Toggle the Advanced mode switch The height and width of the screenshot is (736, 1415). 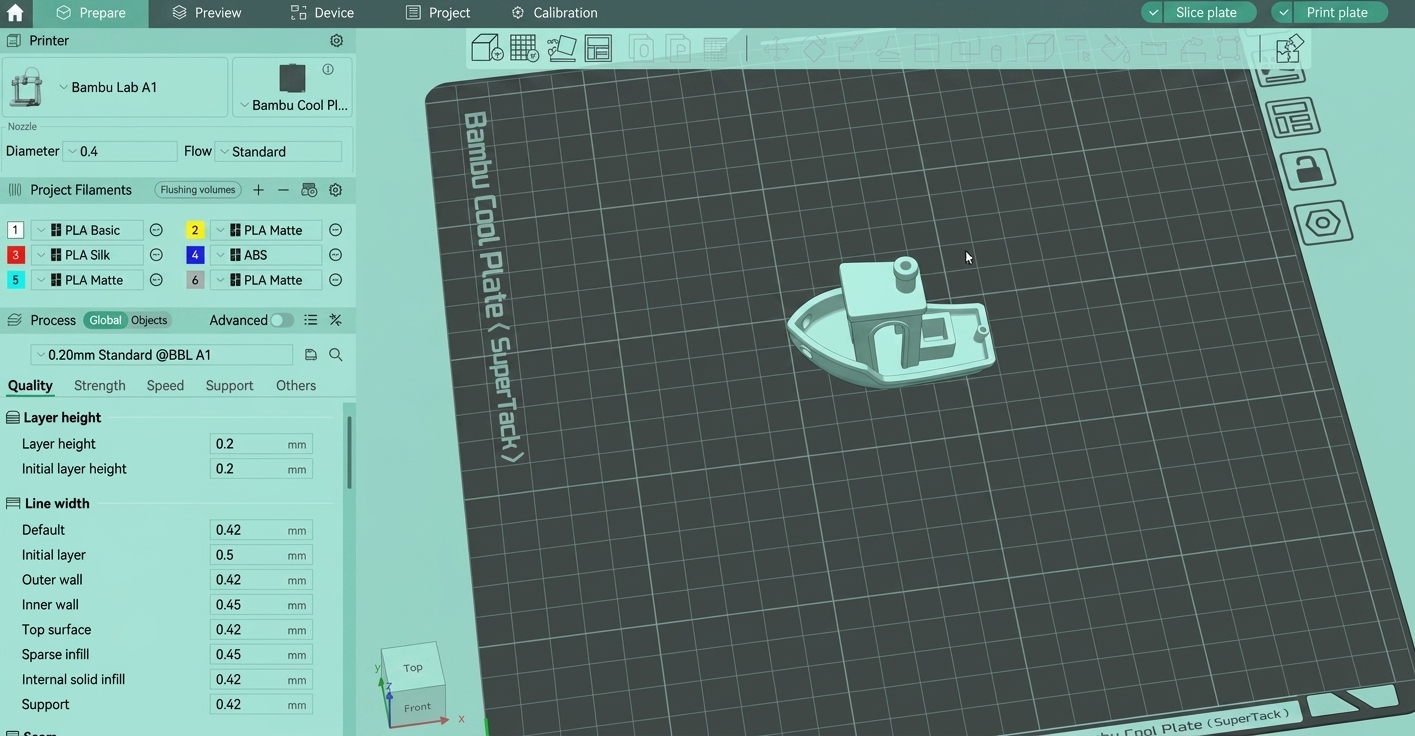tap(281, 320)
